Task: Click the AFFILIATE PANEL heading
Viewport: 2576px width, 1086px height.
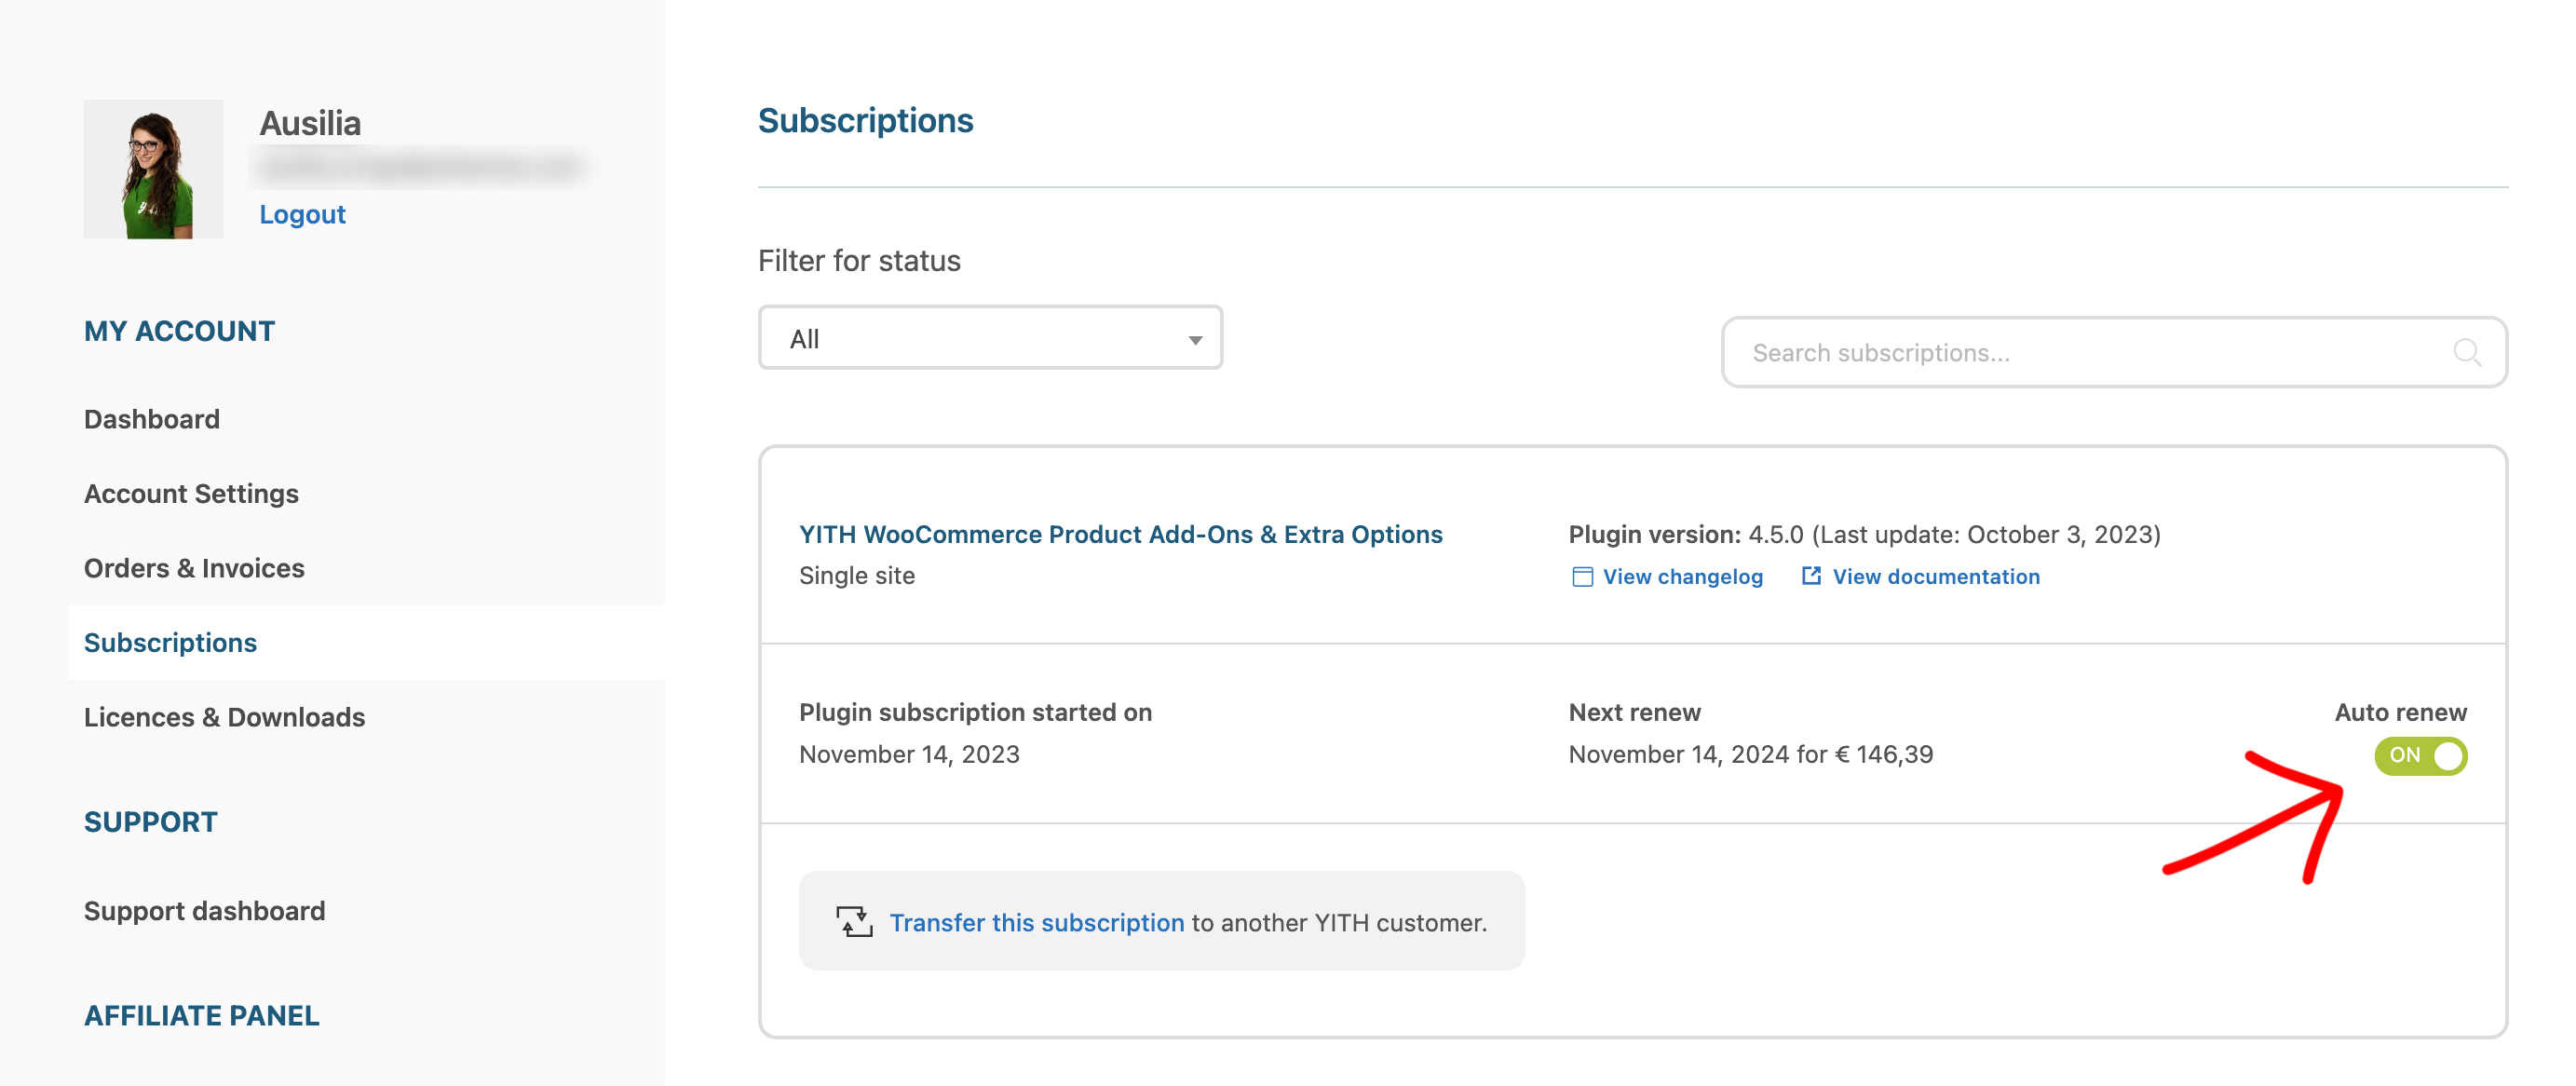Action: click(201, 1016)
